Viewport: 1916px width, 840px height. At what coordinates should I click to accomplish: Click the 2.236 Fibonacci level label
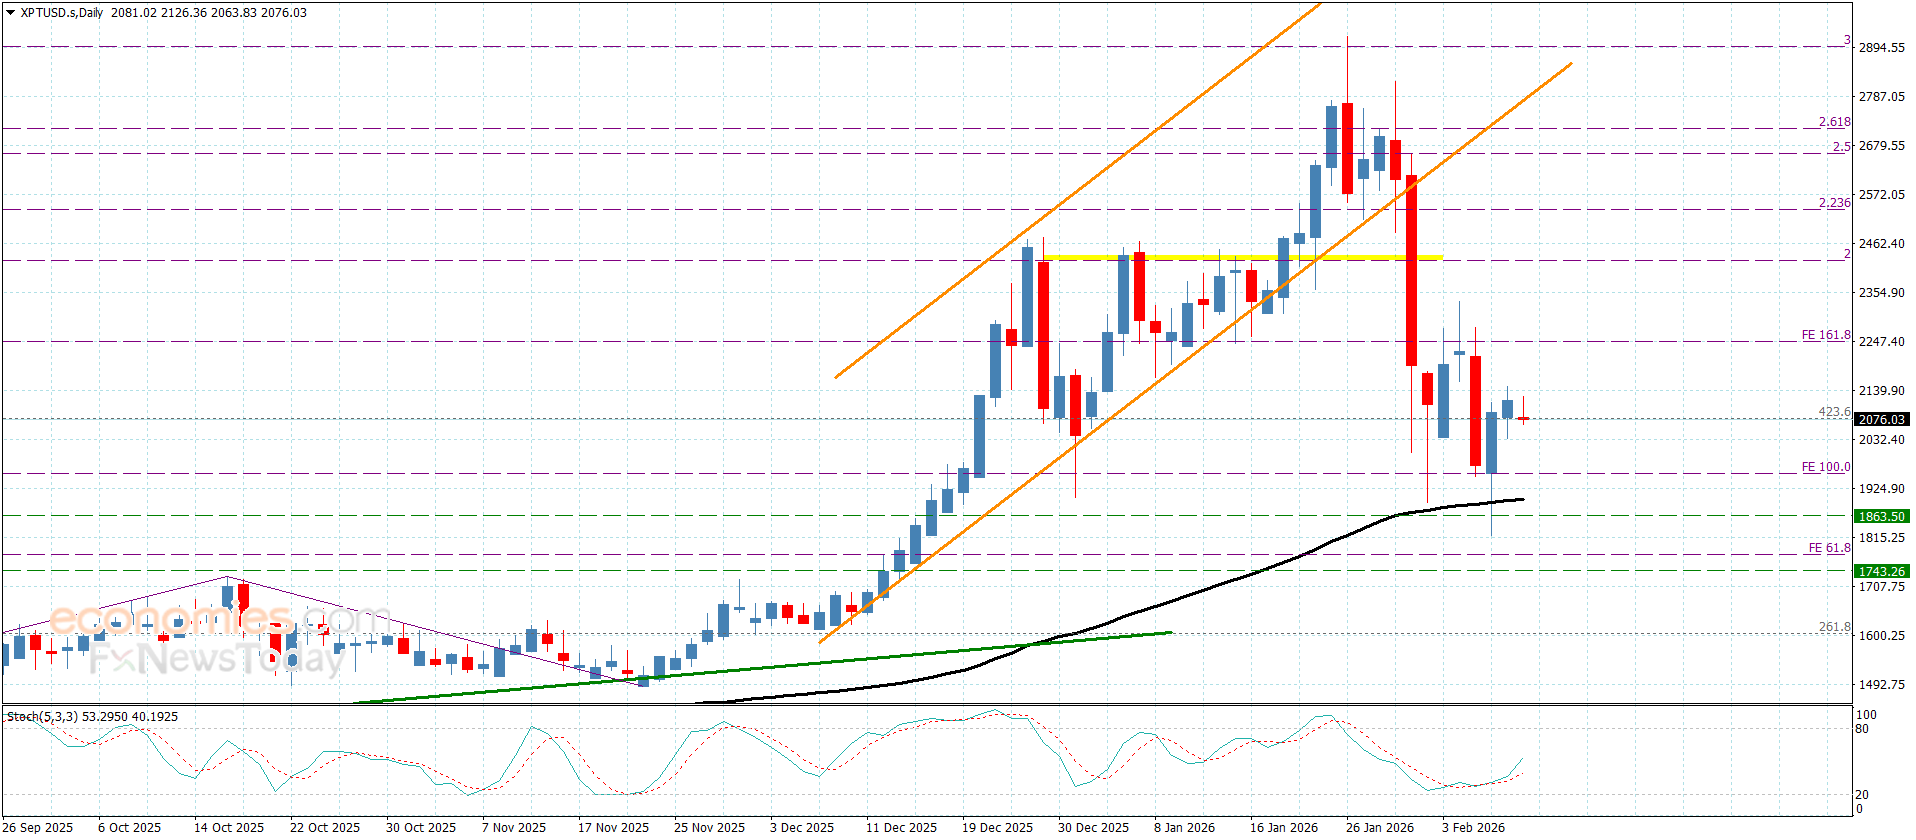click(x=1834, y=203)
